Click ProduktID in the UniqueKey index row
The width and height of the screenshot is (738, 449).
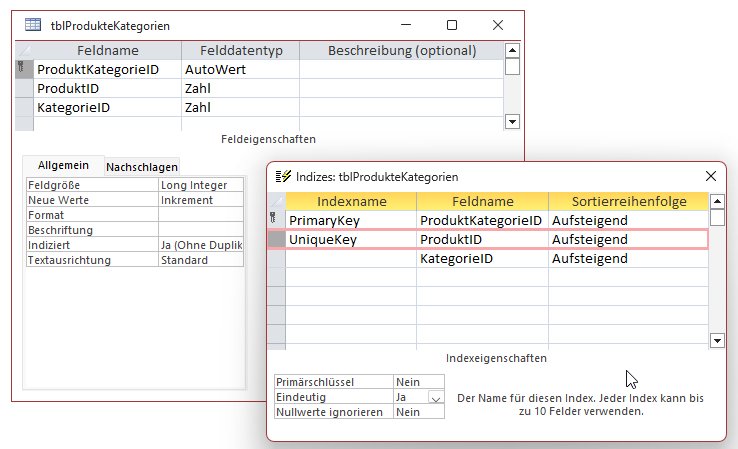[x=482, y=240]
